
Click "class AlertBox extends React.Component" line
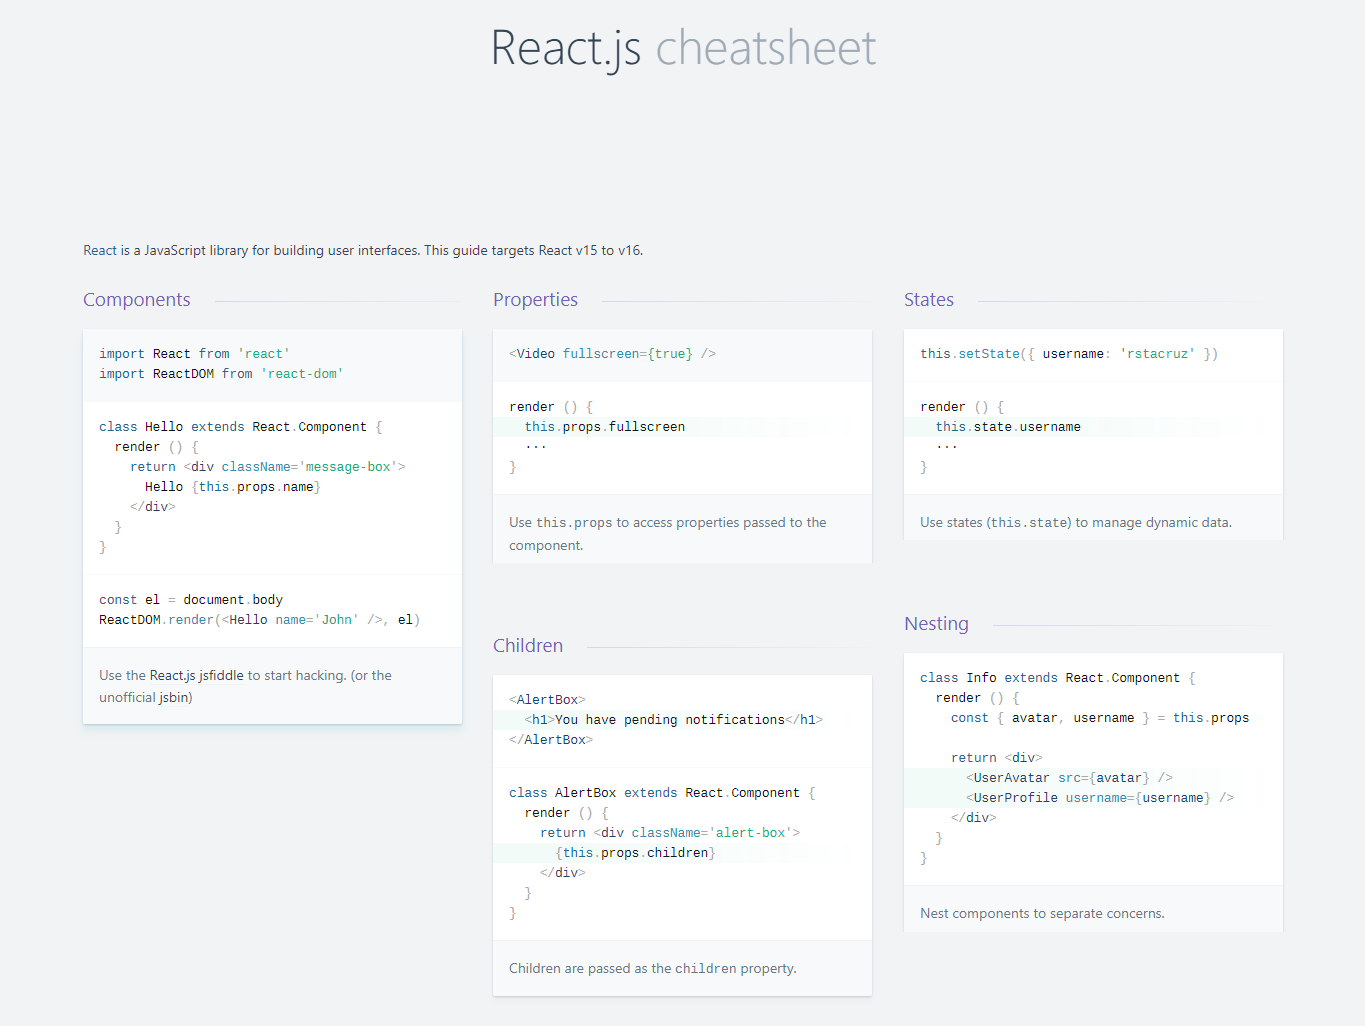662,793
